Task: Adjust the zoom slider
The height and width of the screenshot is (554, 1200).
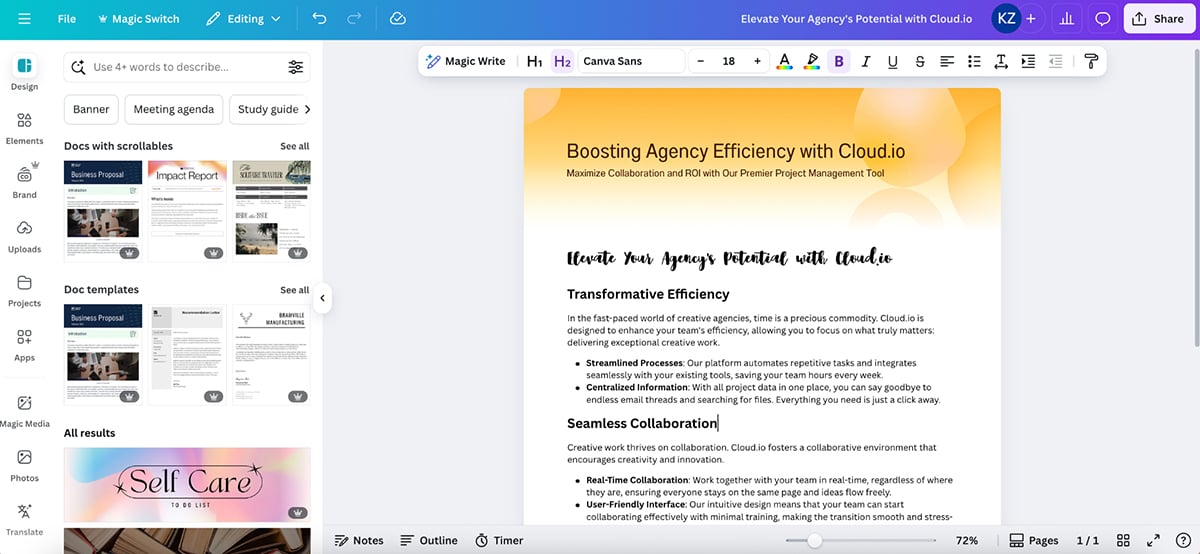Action: [x=814, y=540]
